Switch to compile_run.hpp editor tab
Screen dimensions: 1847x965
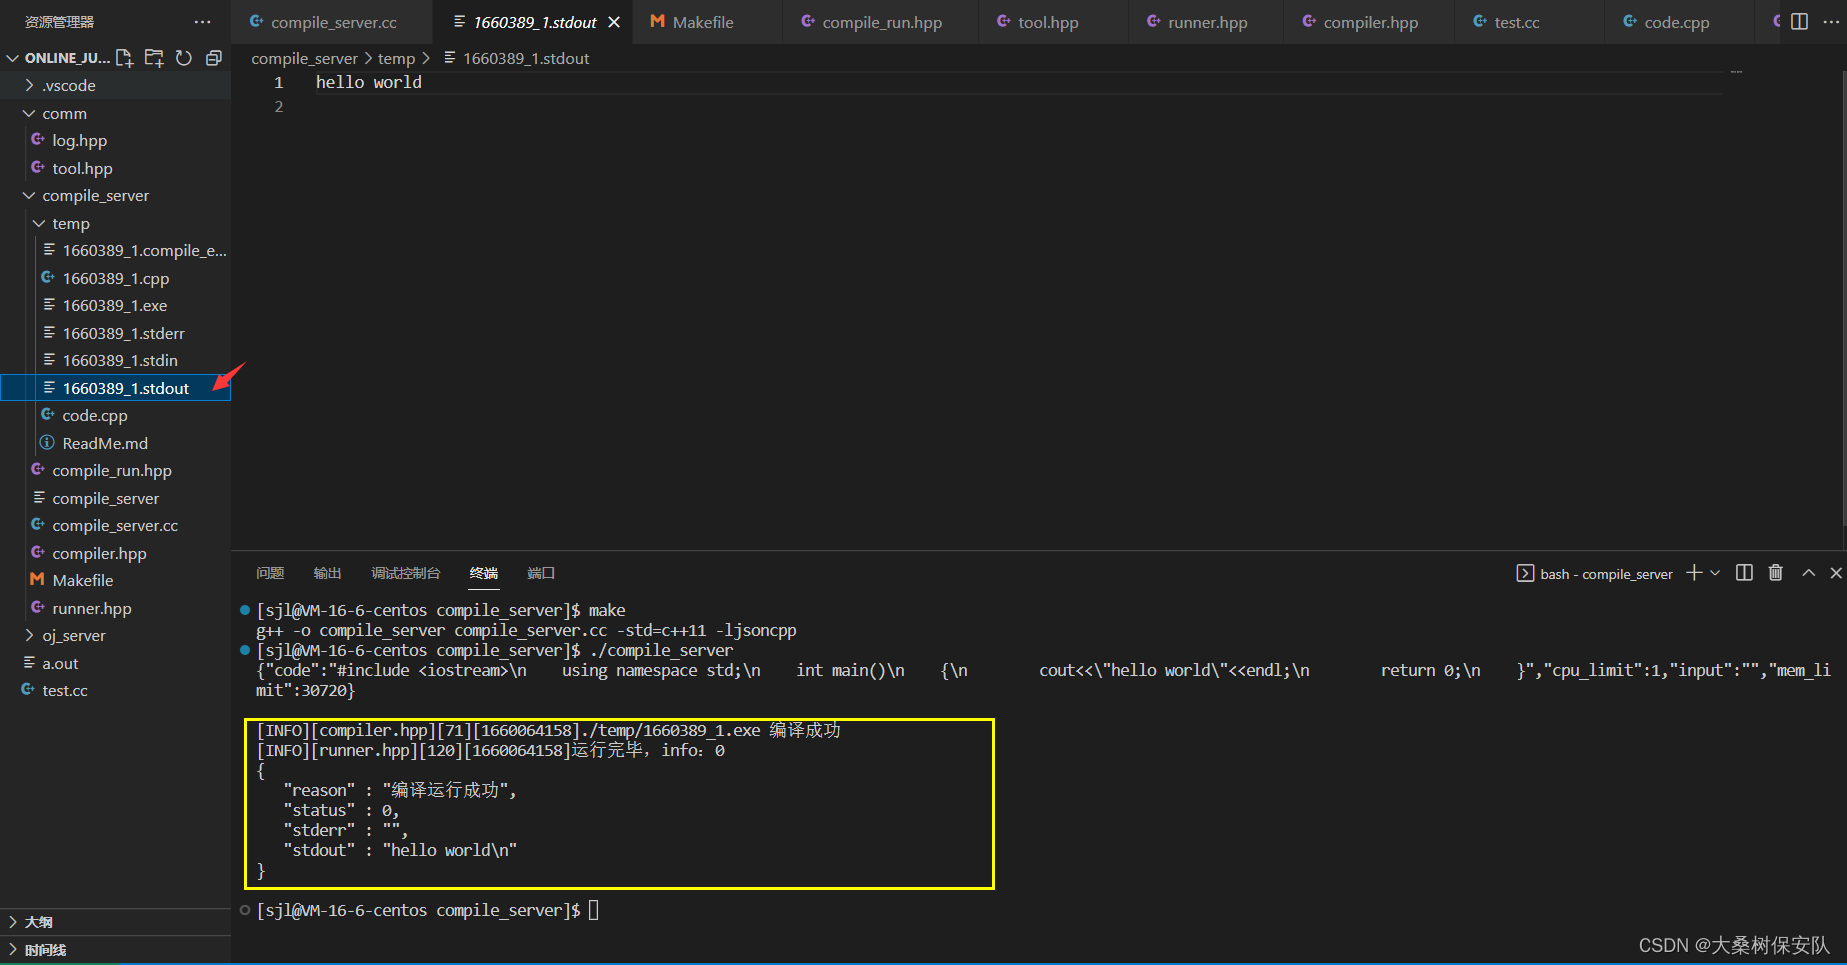point(881,22)
